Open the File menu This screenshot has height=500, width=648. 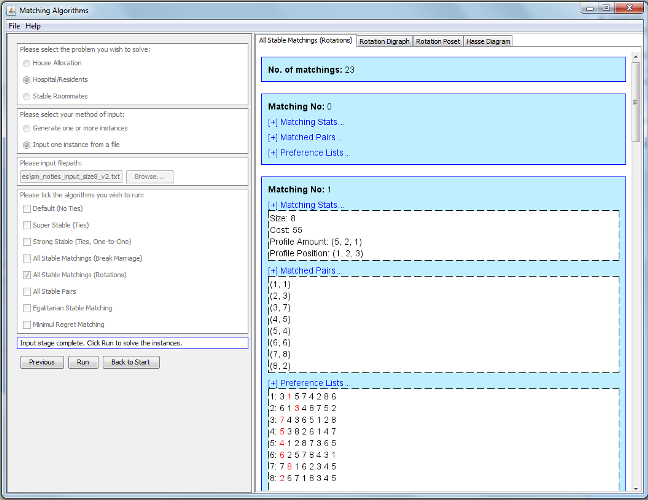coord(14,25)
